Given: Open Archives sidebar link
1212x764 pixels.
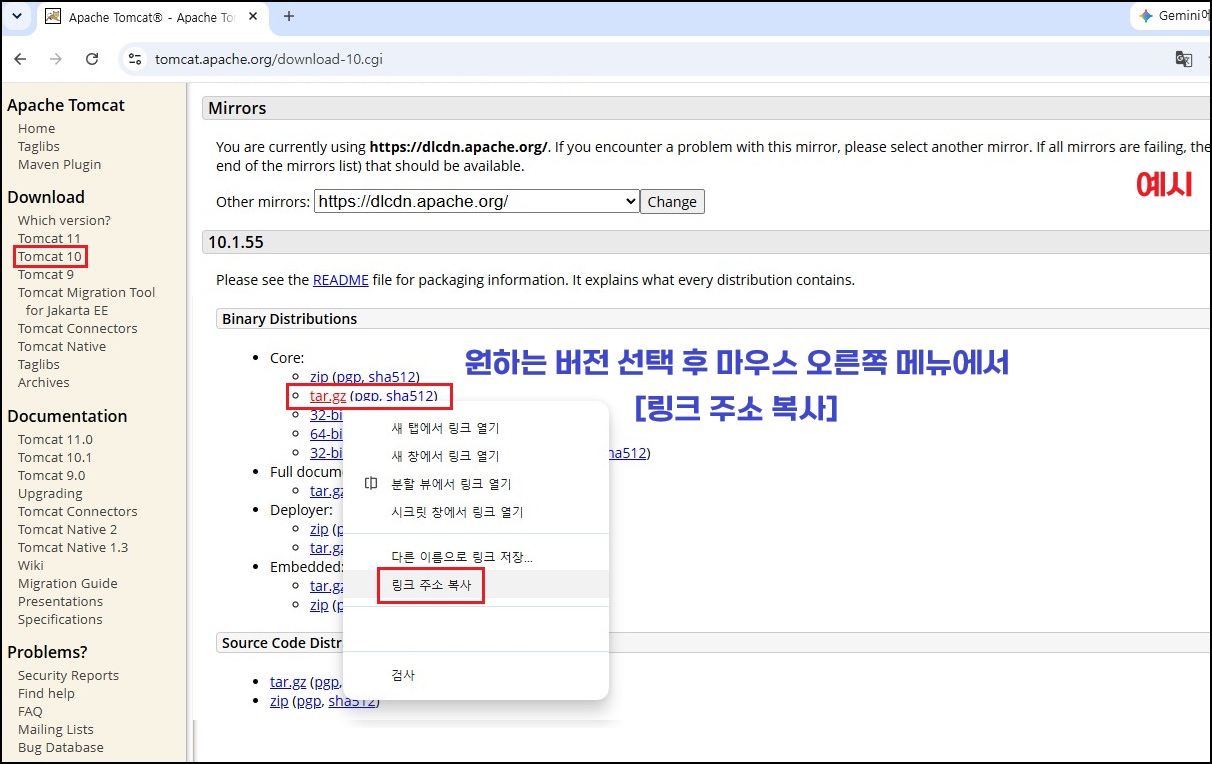Looking at the screenshot, I should 44,382.
